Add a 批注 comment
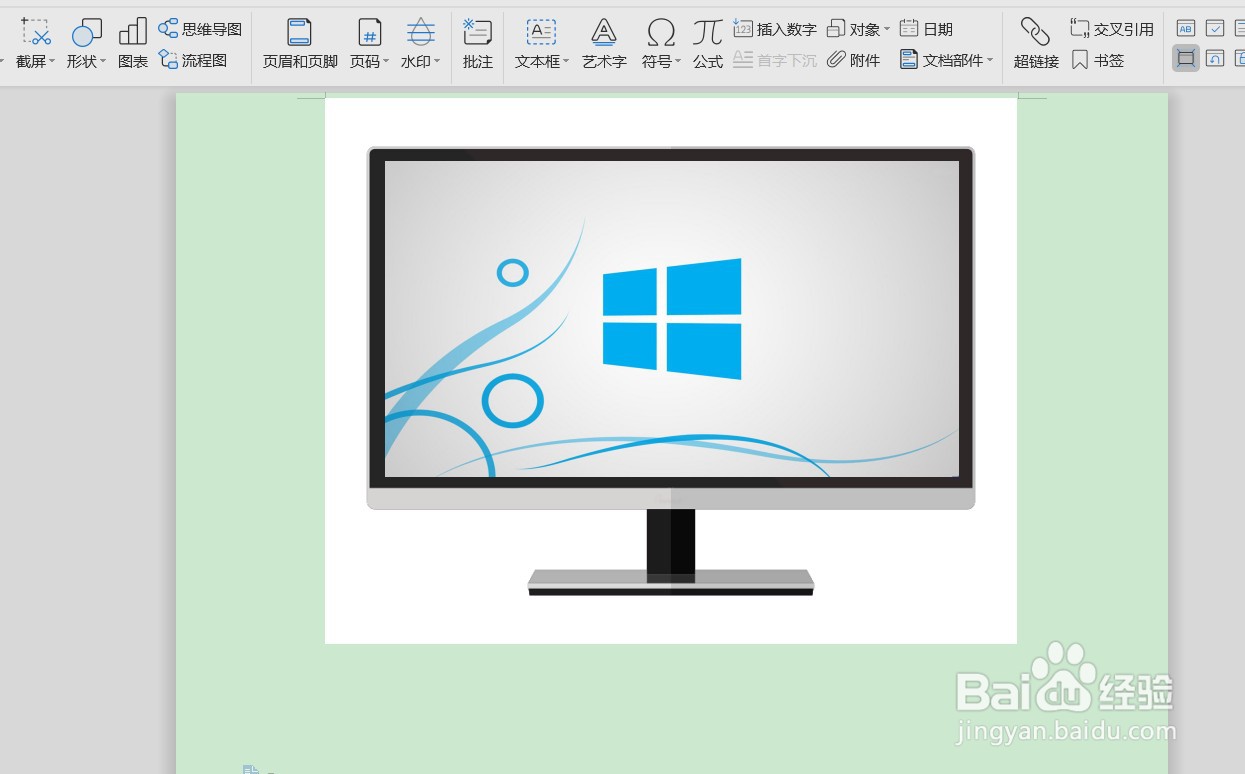Screen dimensions: 1245x774 (478, 45)
